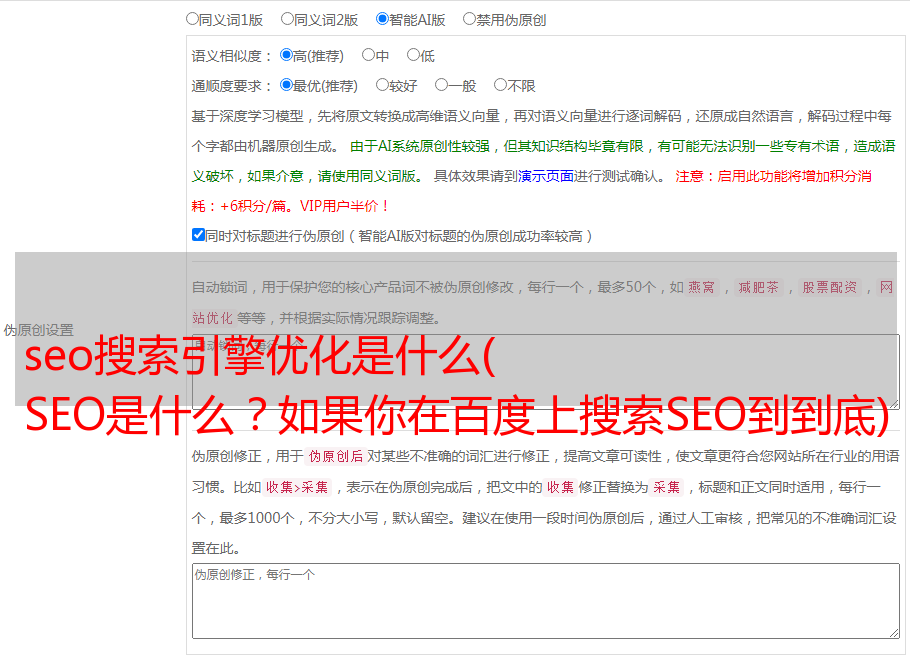
Task: Open the 演示页面 link
Action: click(x=546, y=176)
